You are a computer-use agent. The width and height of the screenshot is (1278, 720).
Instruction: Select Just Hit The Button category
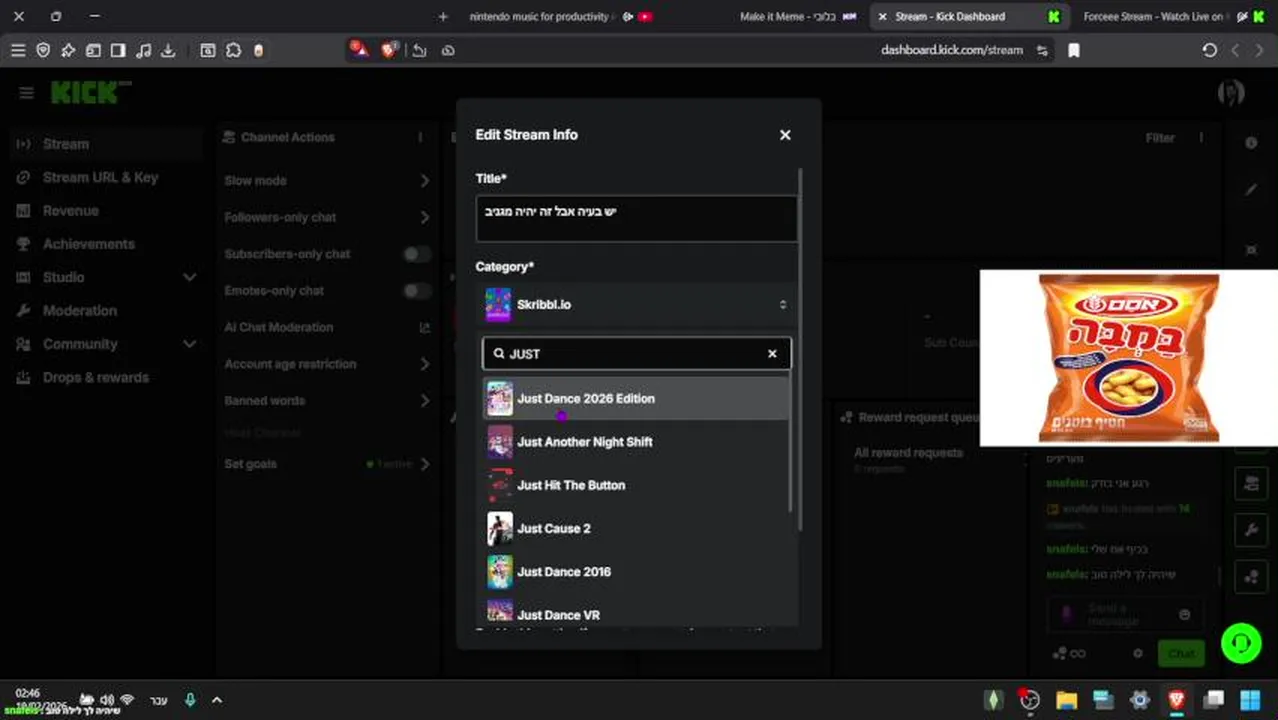coord(637,485)
